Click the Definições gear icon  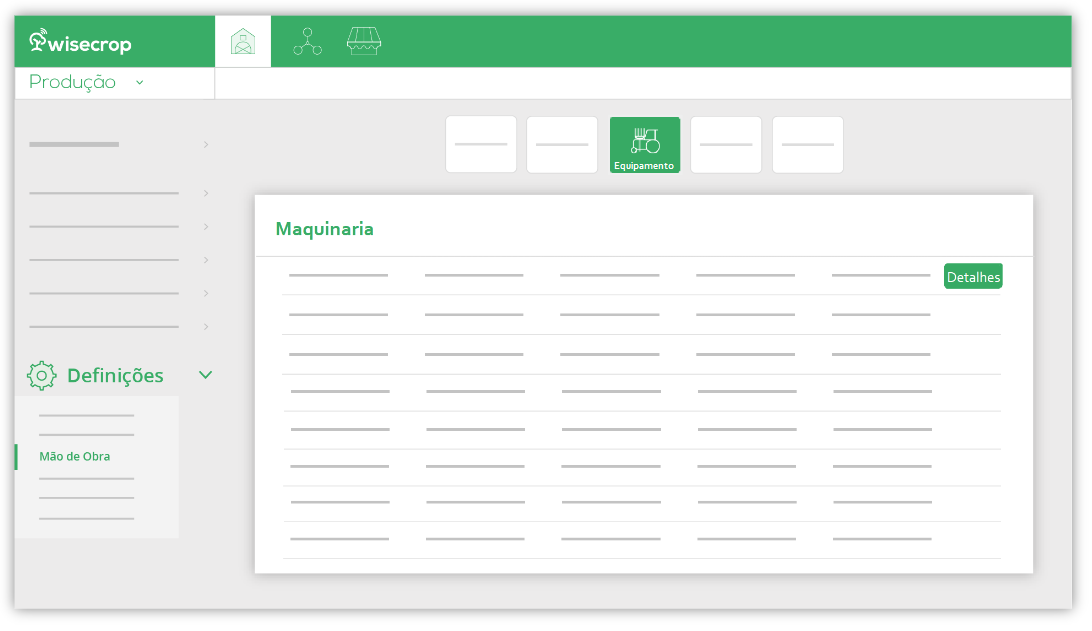(x=42, y=375)
